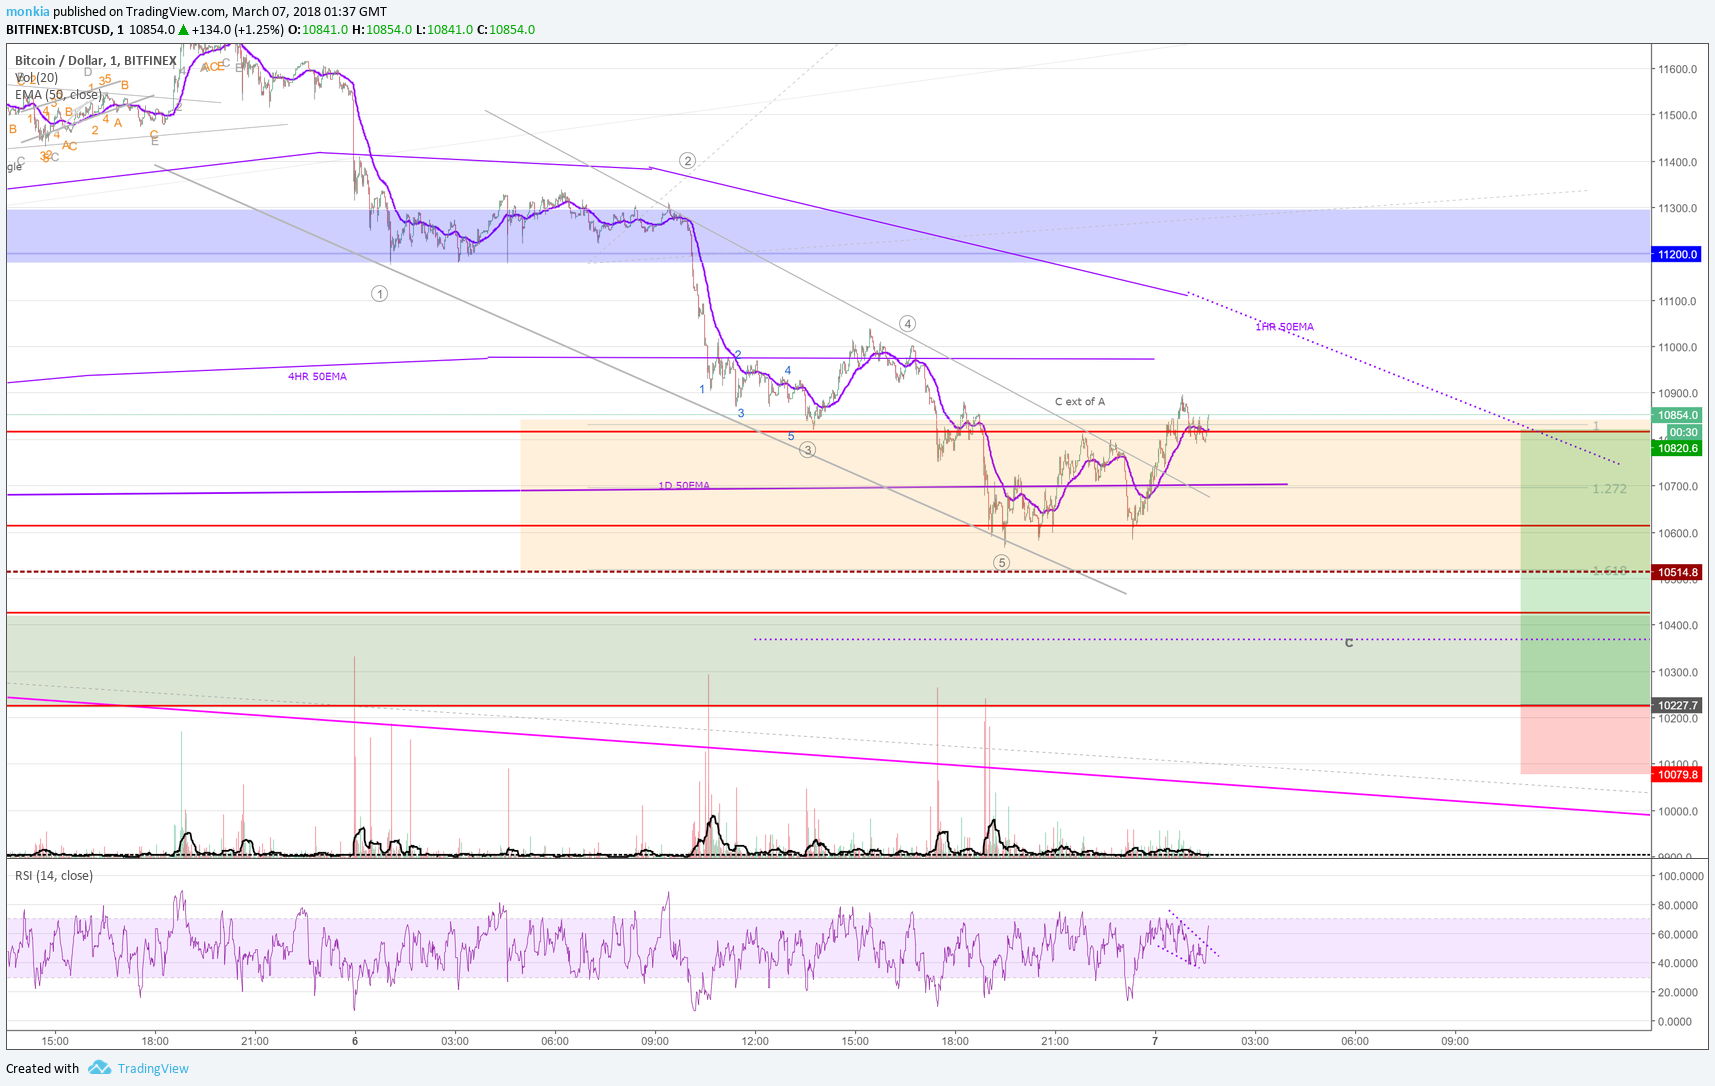Click the circled wave 2 marker

tap(687, 161)
